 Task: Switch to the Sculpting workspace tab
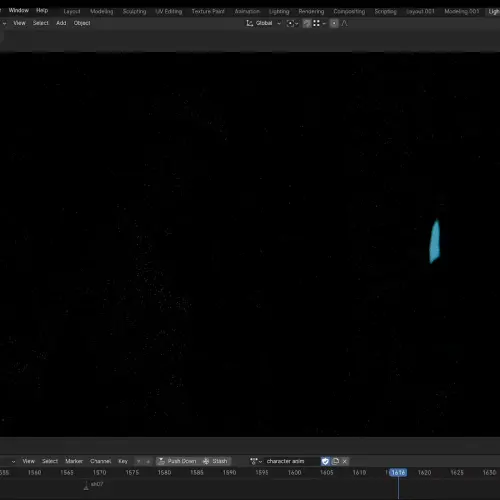coord(134,12)
